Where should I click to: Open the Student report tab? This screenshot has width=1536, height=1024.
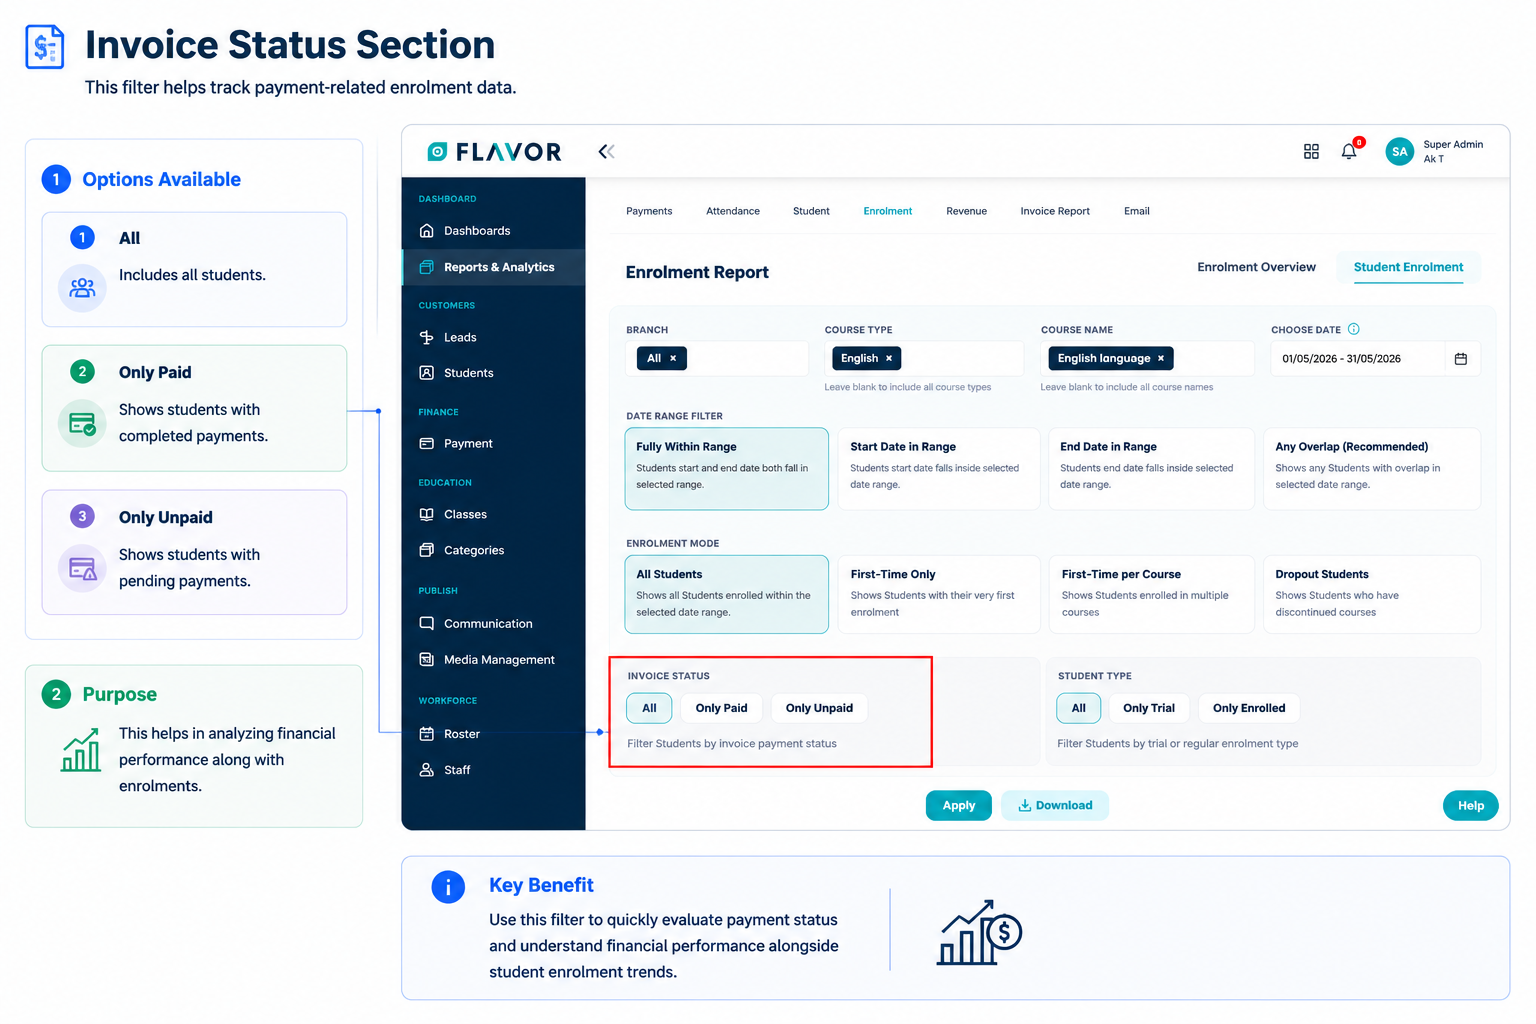[811, 211]
